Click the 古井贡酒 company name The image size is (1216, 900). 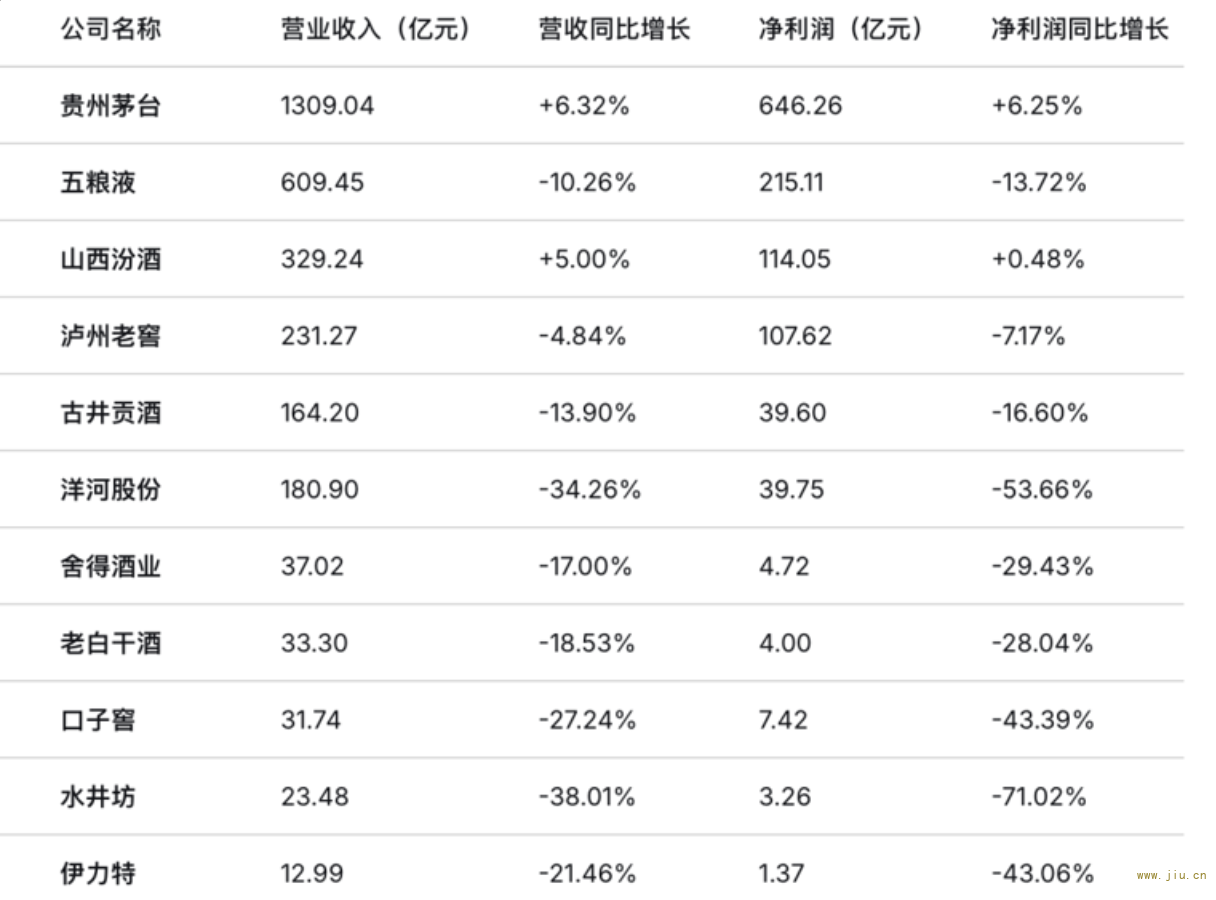[x=110, y=413]
